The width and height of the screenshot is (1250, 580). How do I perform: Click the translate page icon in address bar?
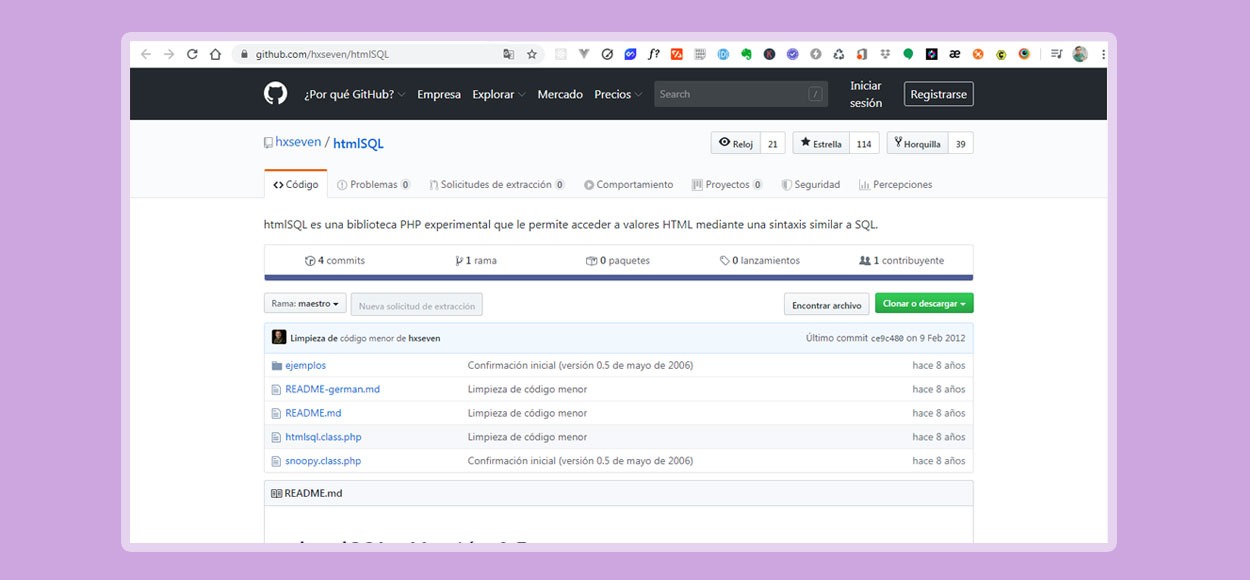[509, 54]
